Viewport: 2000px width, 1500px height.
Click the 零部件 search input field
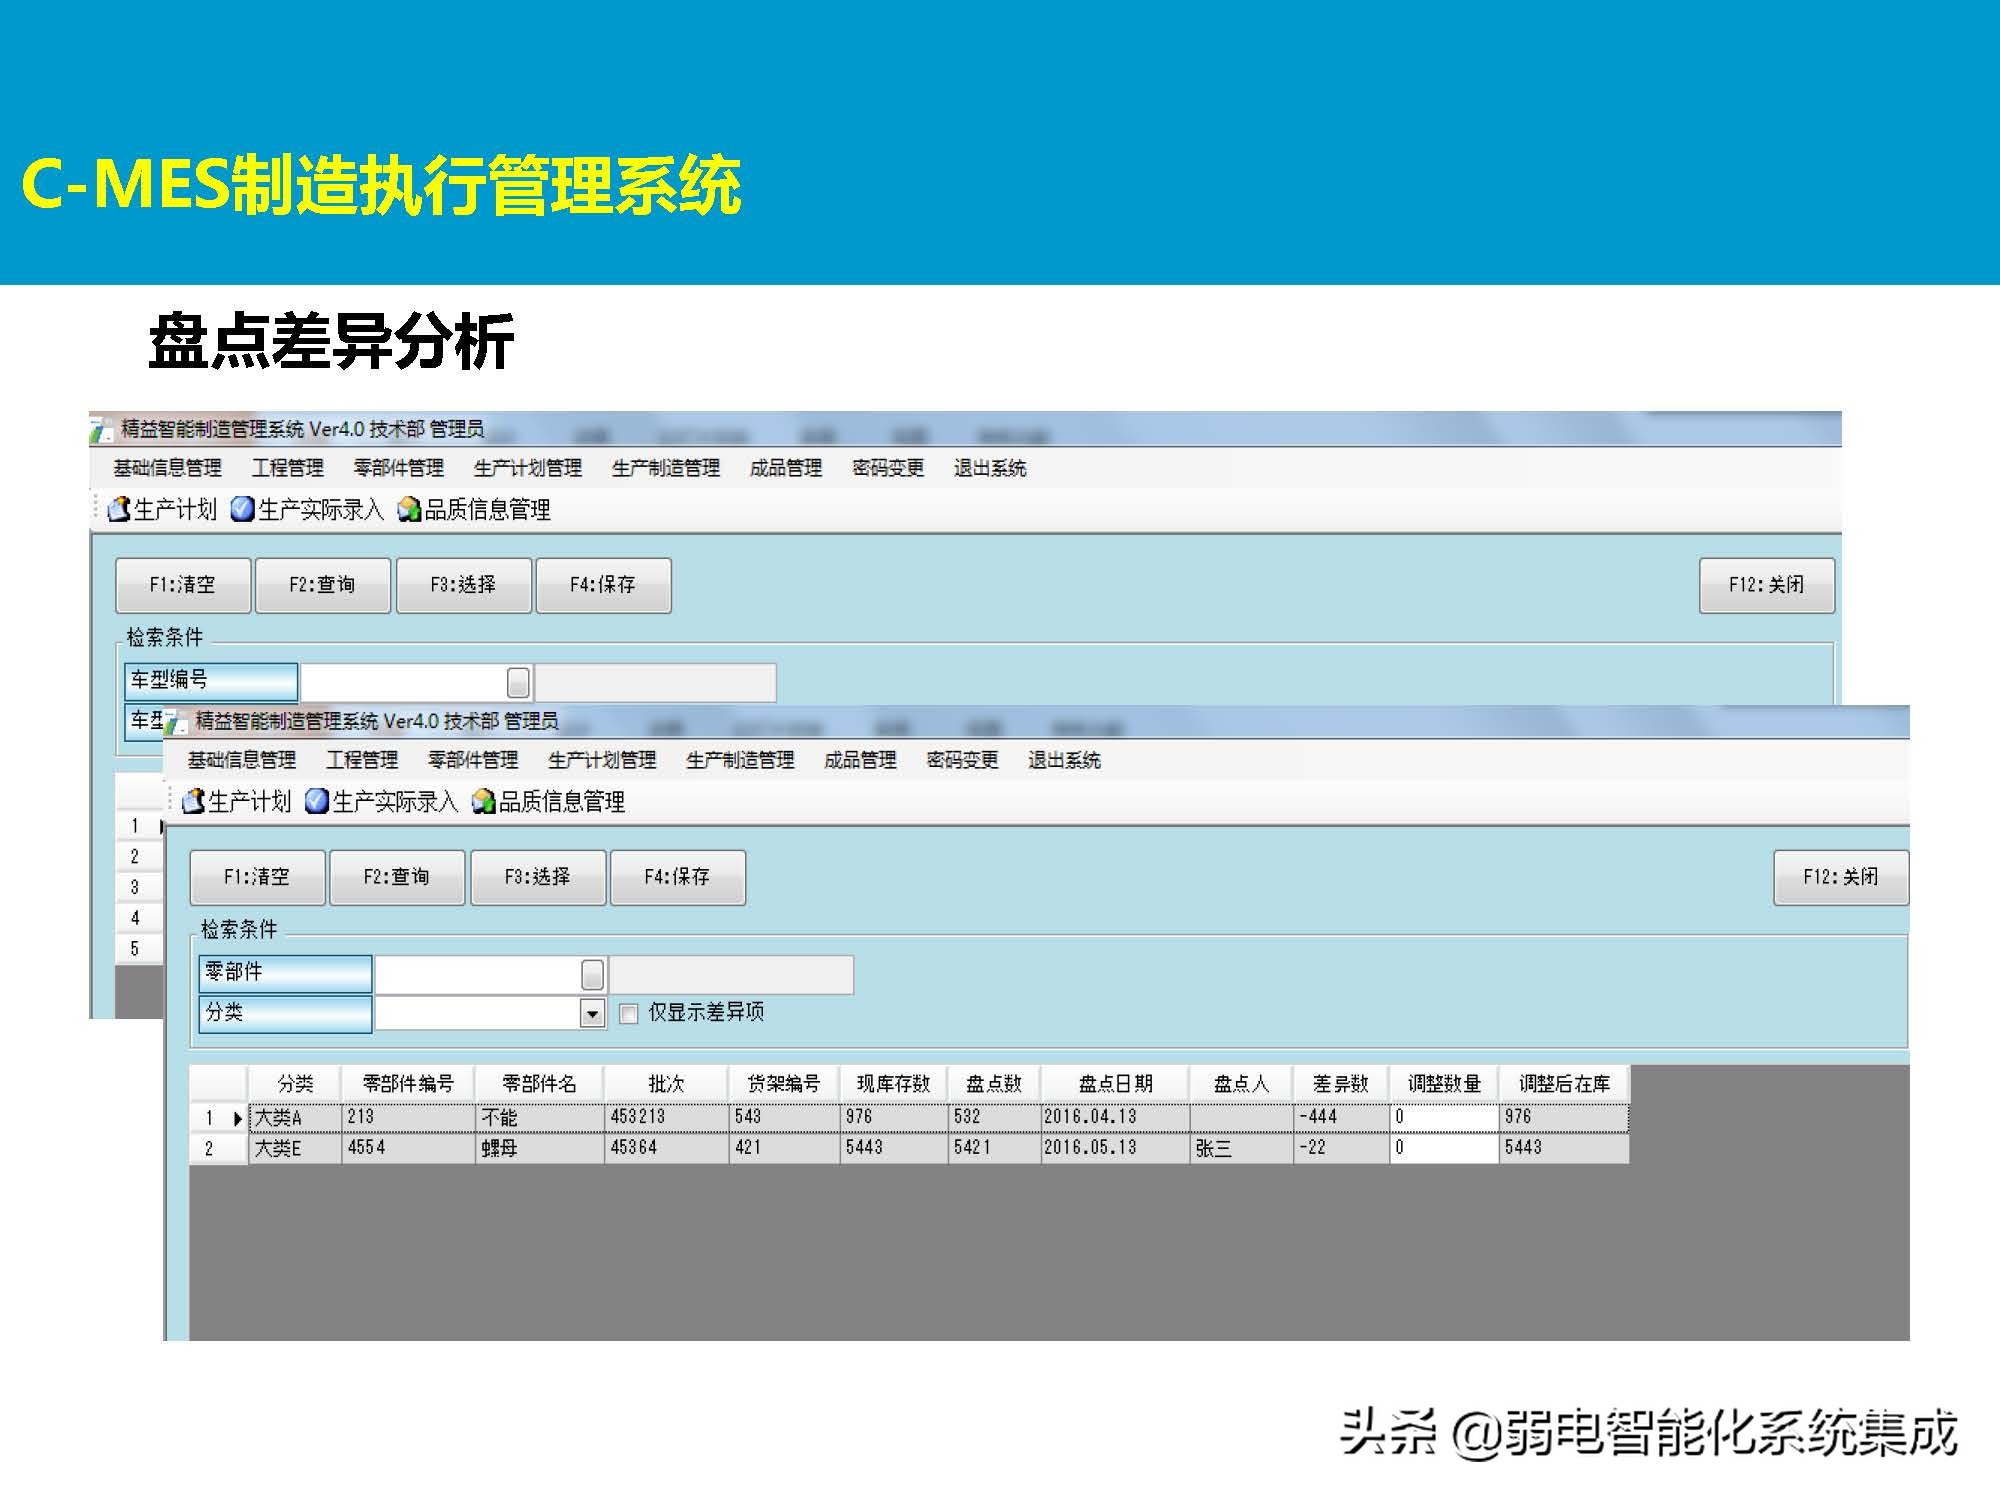(478, 974)
